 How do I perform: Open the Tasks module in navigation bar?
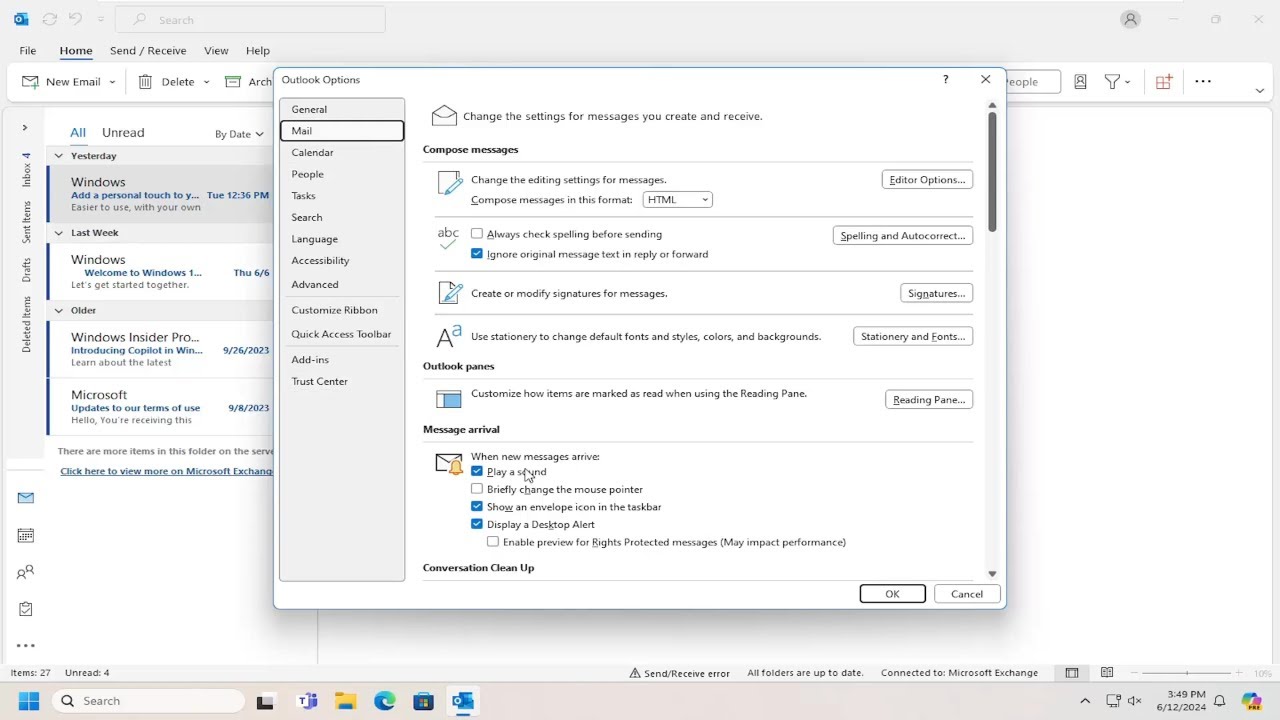(26, 609)
